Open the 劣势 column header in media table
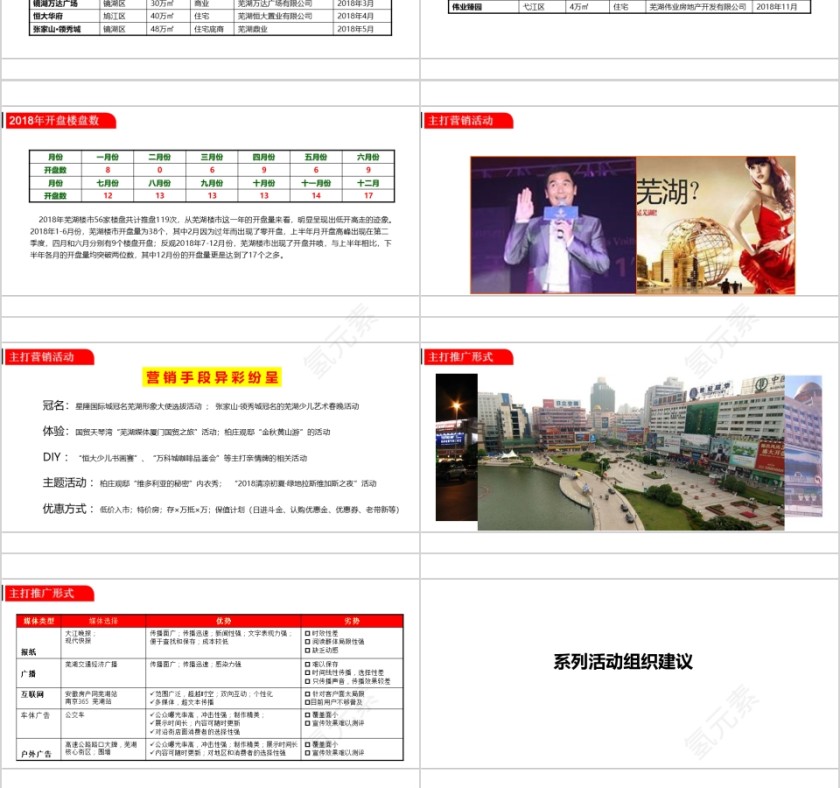Image resolution: width=840 pixels, height=788 pixels. click(352, 620)
